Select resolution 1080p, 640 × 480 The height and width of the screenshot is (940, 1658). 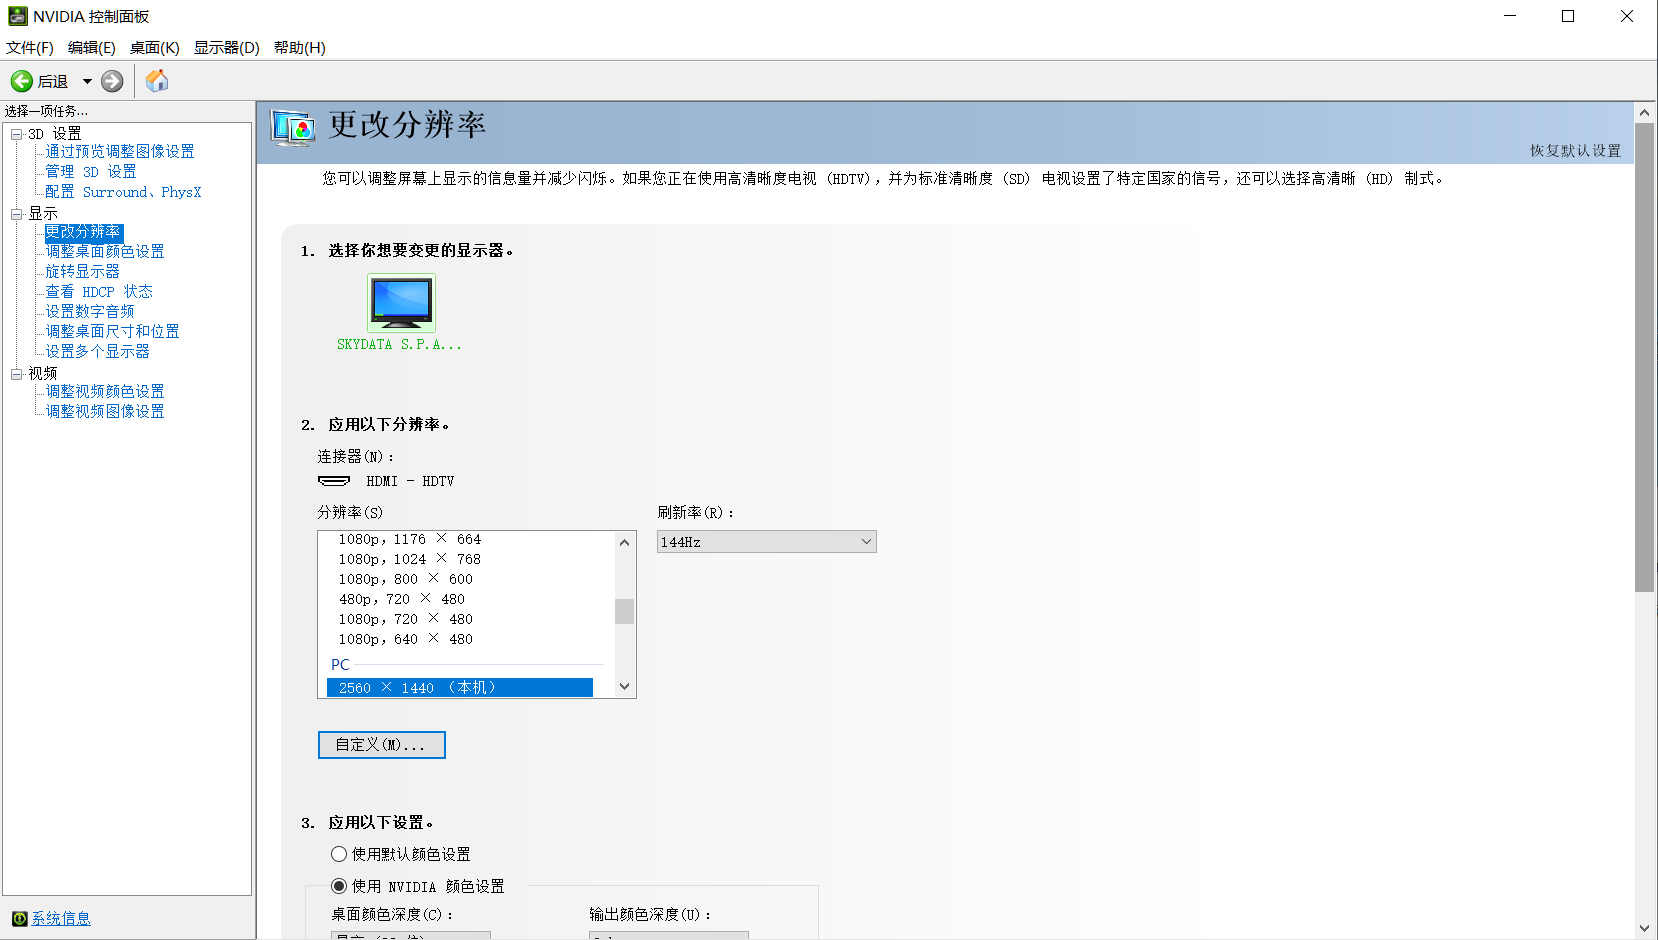click(x=406, y=639)
